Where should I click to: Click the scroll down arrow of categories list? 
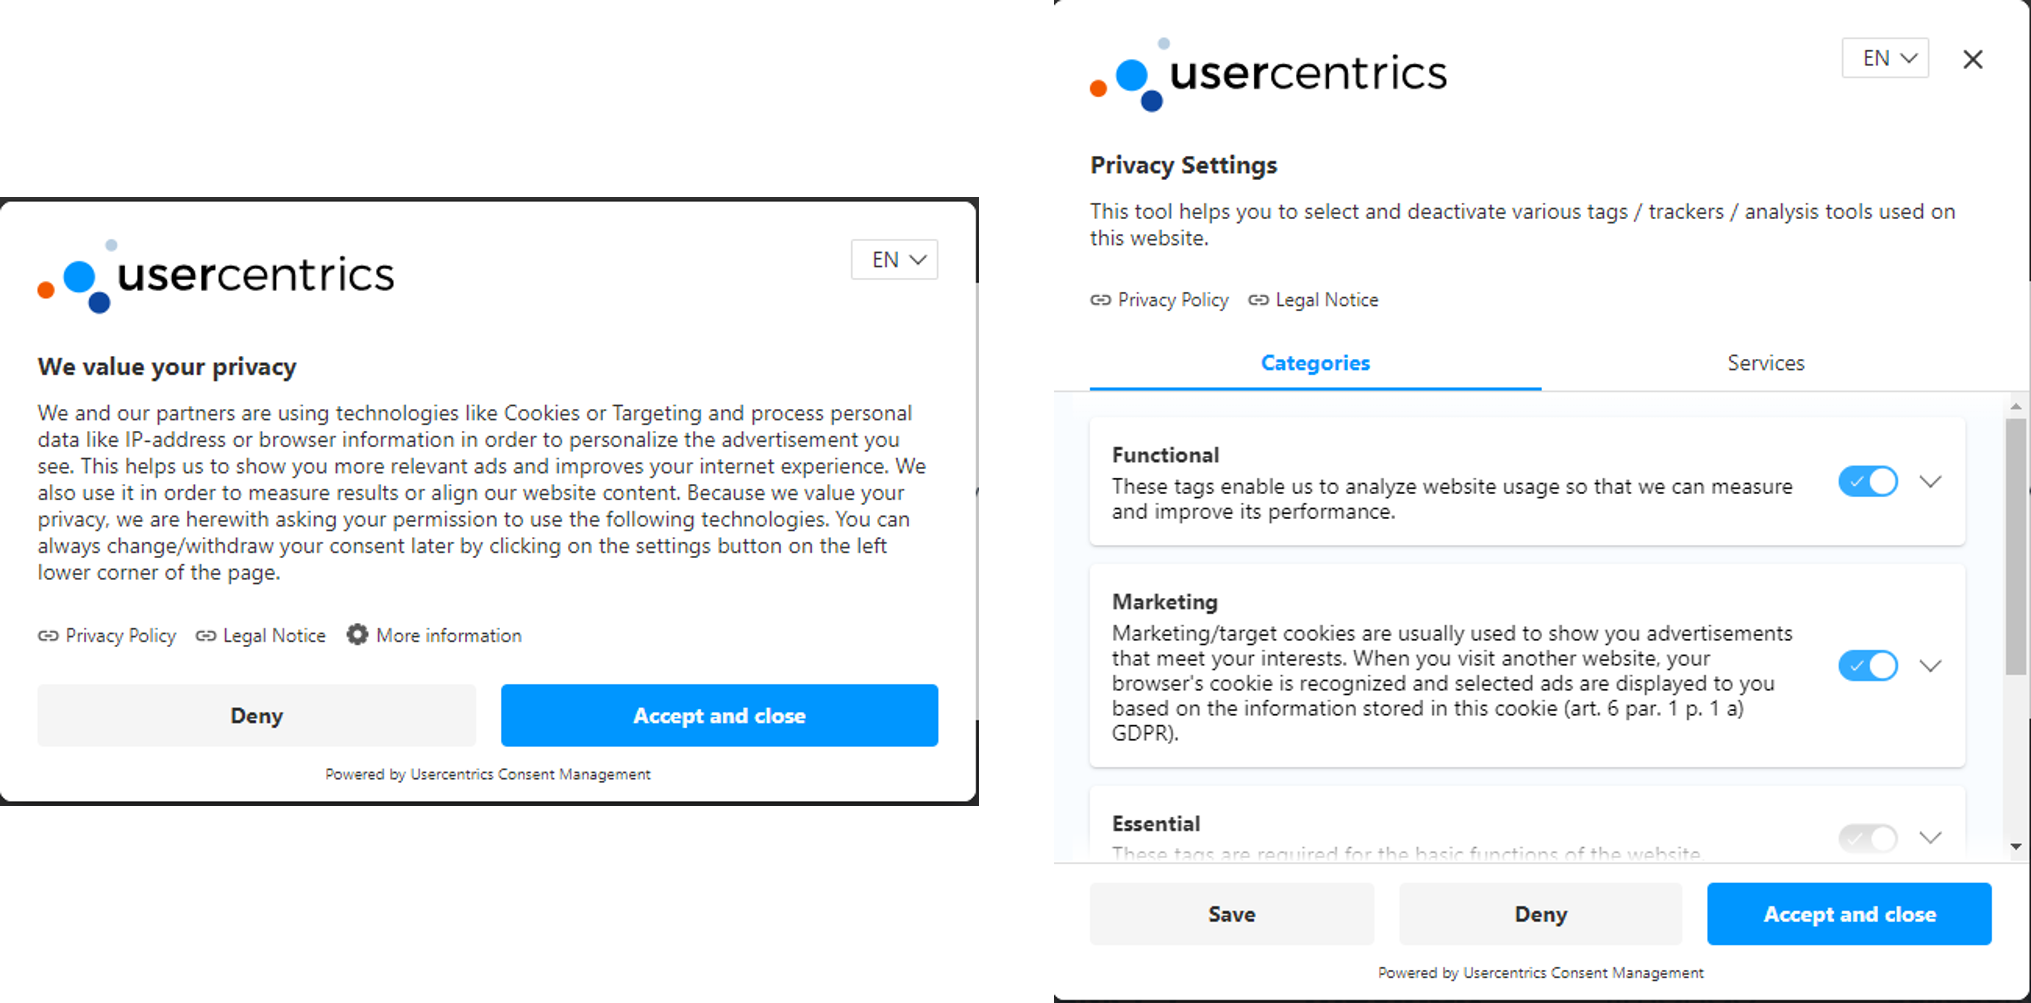(2016, 847)
